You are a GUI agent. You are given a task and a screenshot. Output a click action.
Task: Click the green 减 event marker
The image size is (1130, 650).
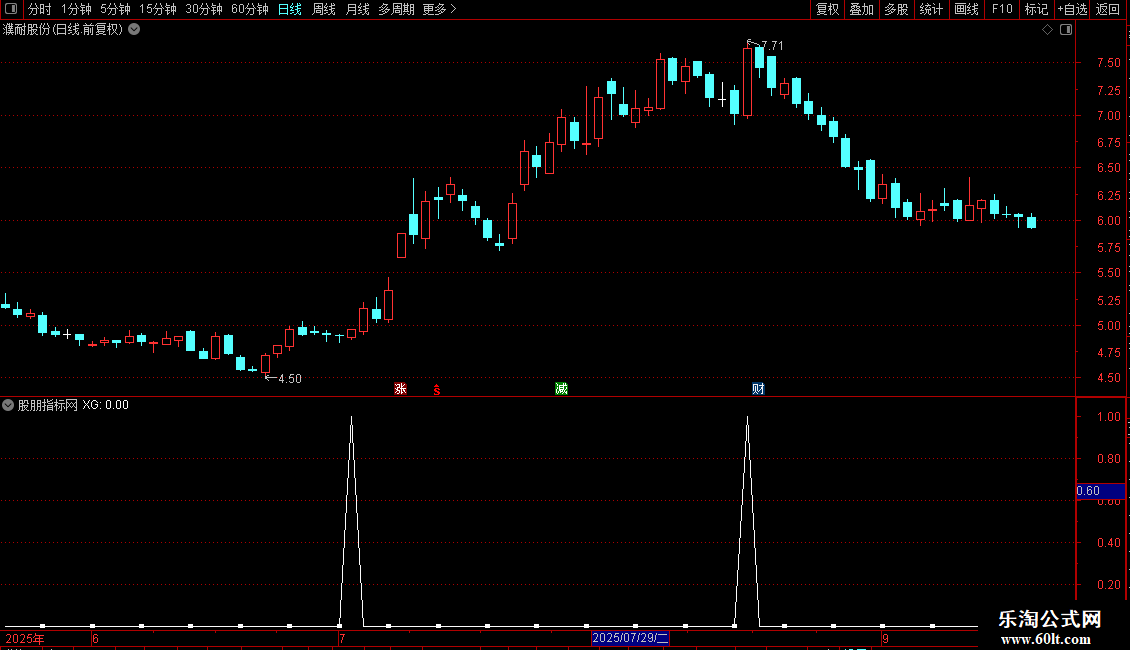[561, 389]
